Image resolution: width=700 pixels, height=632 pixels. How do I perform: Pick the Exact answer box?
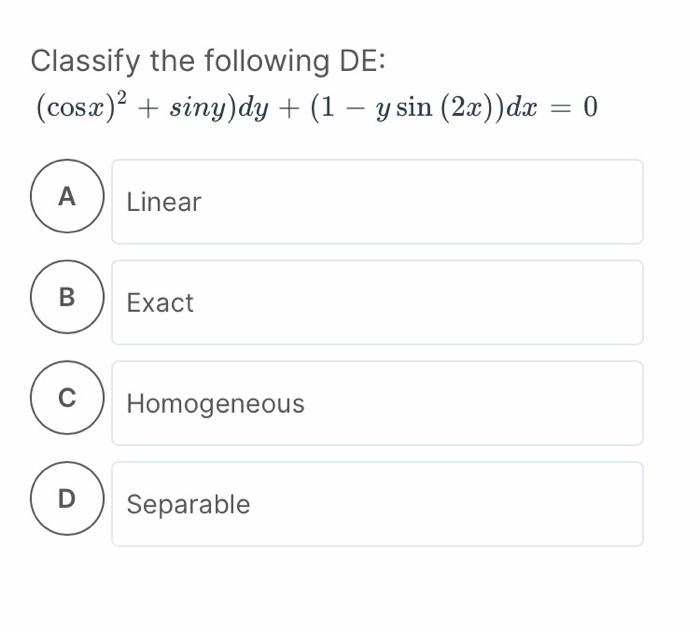pyautogui.click(x=377, y=303)
